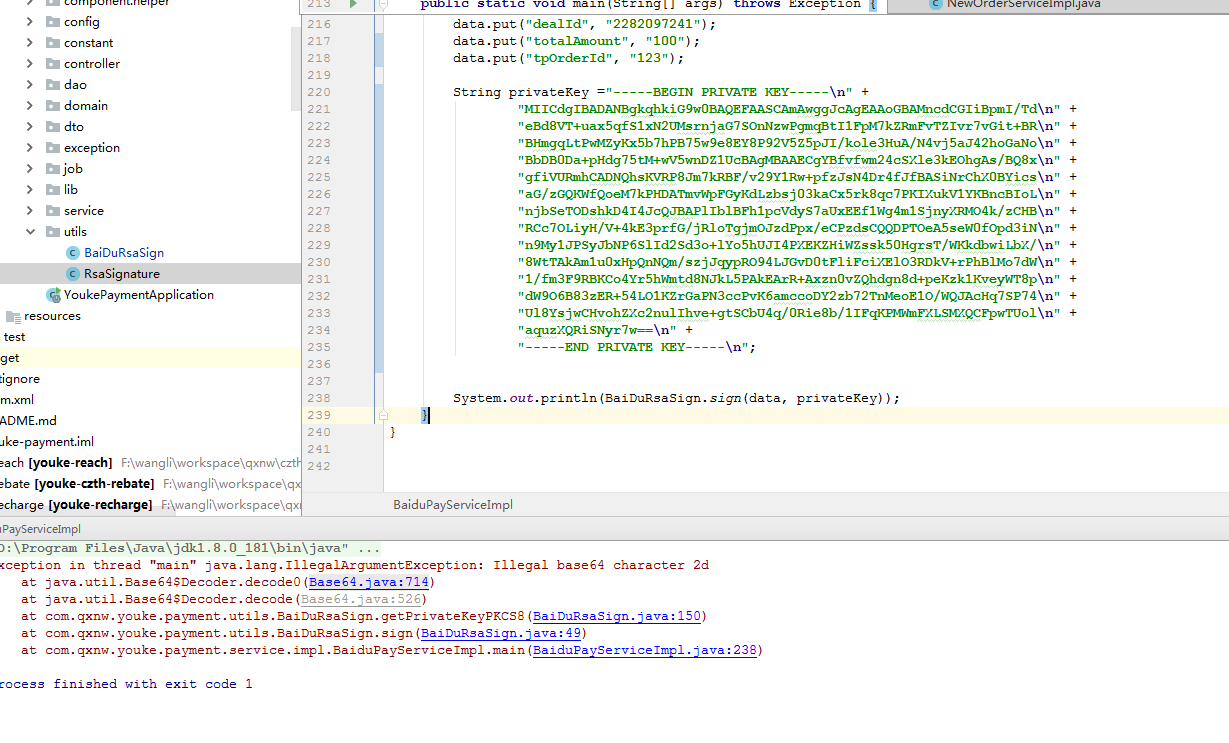
Task: Expand the controller package
Action: 29,64
